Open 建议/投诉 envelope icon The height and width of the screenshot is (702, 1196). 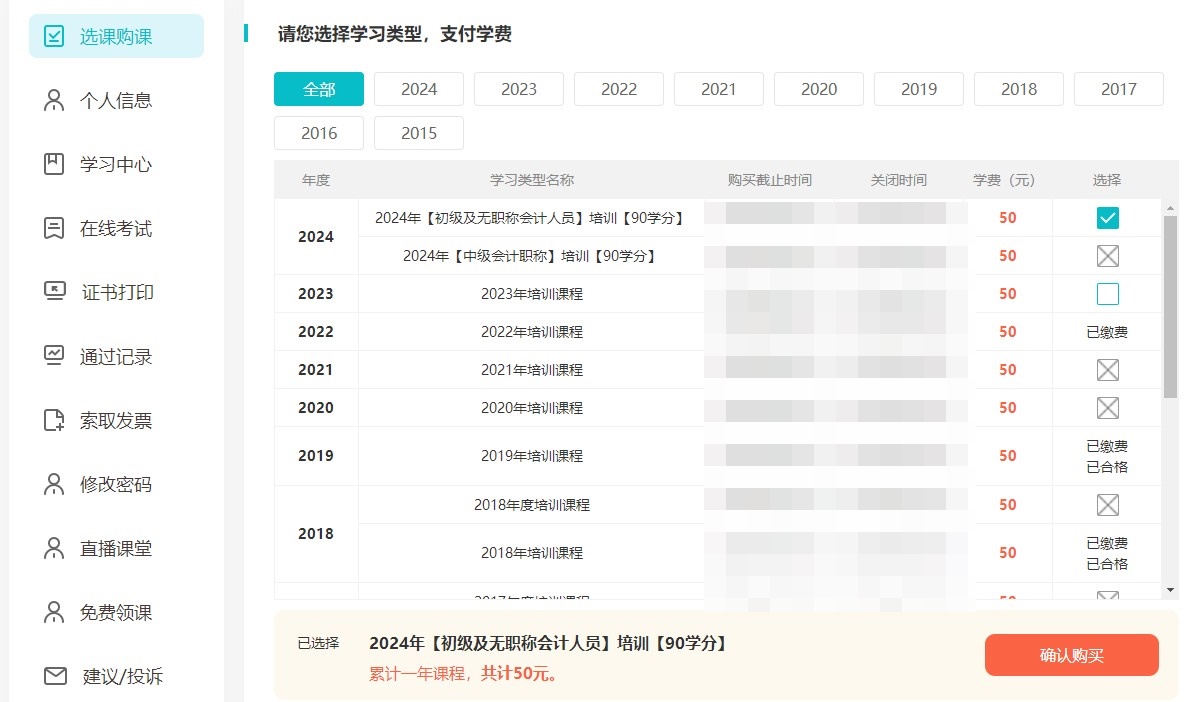click(55, 676)
